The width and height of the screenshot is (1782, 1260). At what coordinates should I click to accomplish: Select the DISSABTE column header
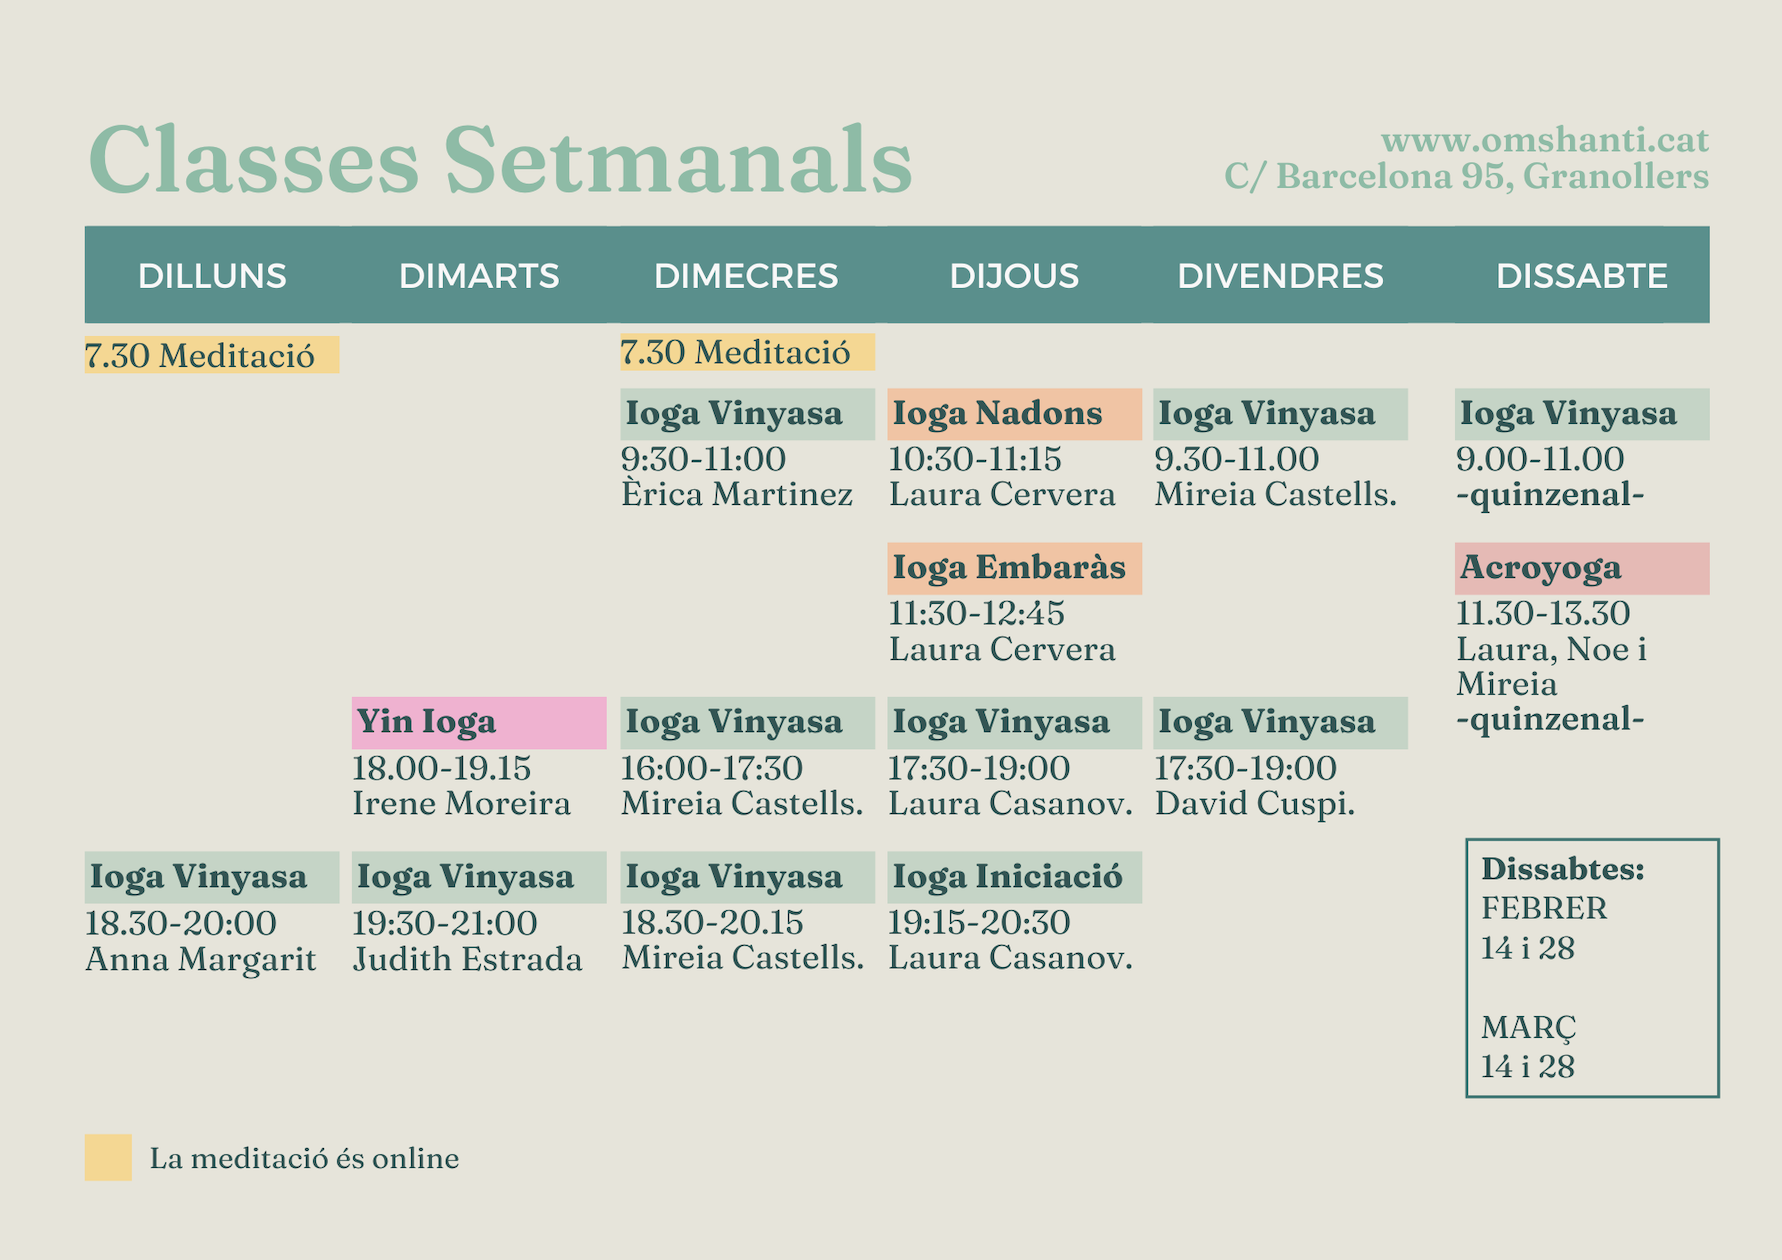[x=1581, y=276]
